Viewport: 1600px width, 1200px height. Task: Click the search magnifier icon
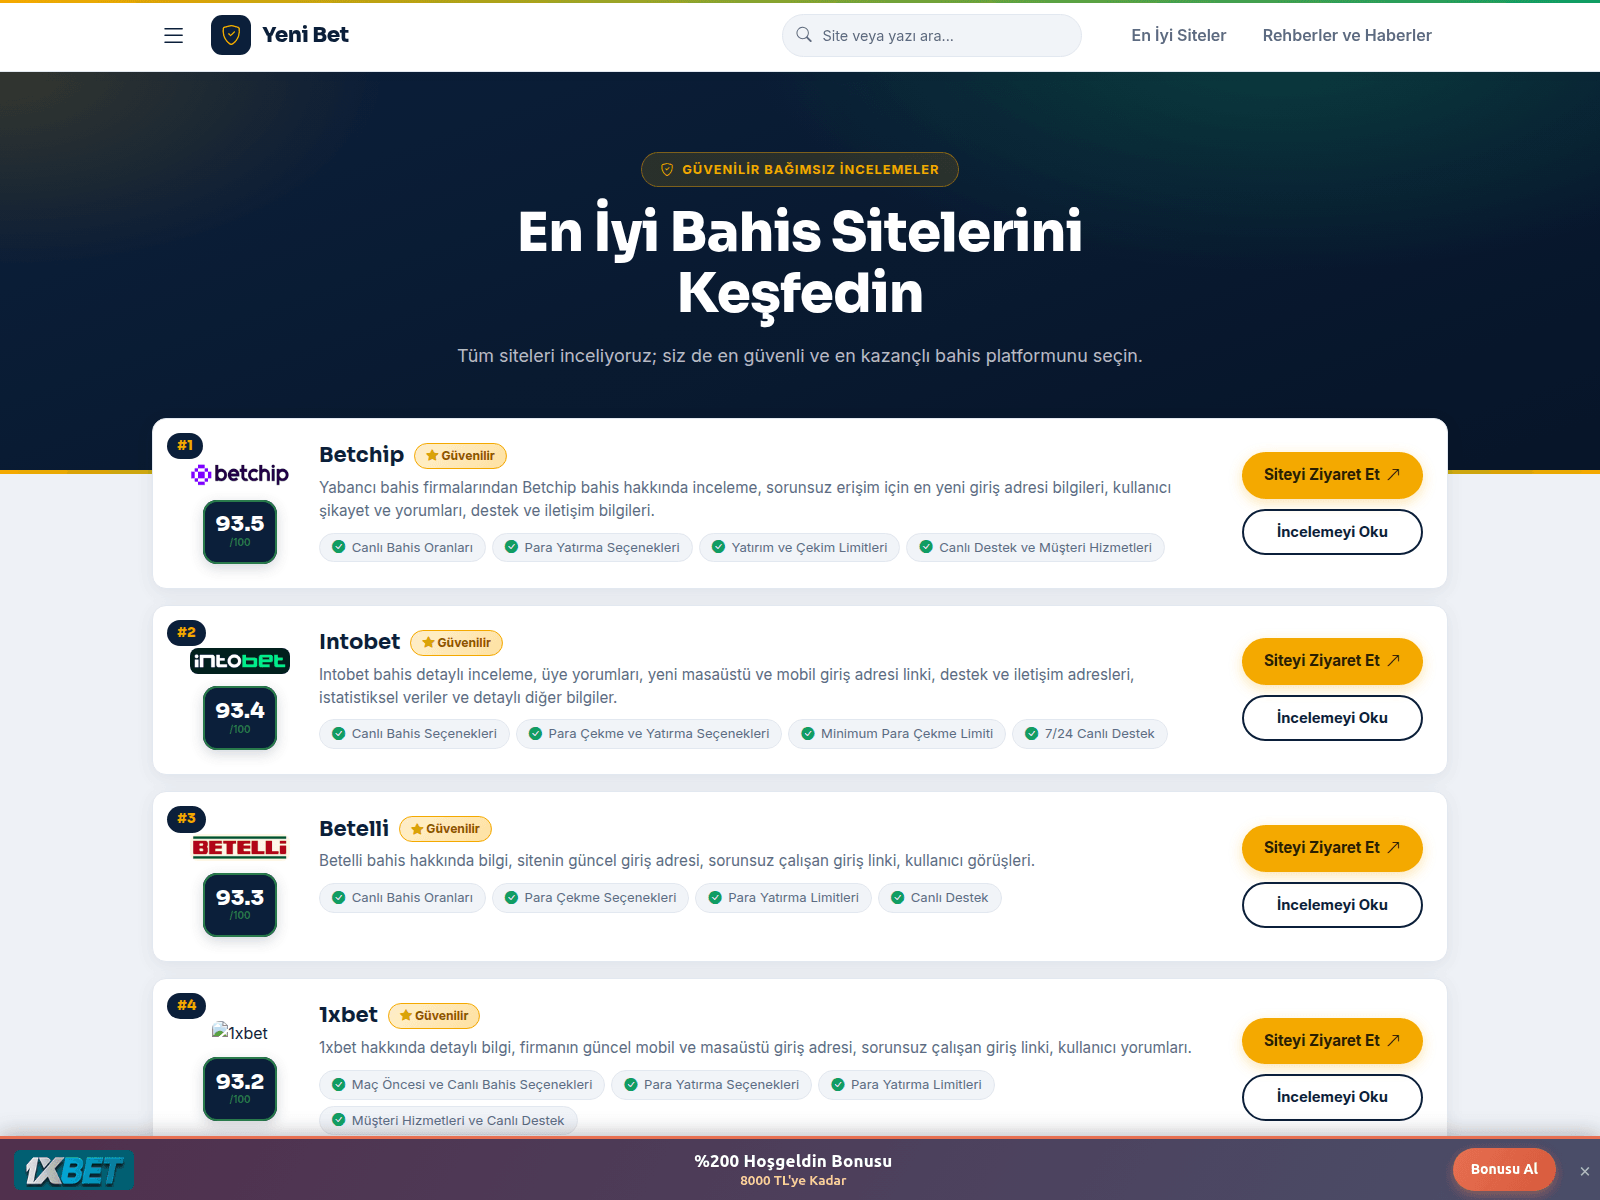(x=804, y=35)
